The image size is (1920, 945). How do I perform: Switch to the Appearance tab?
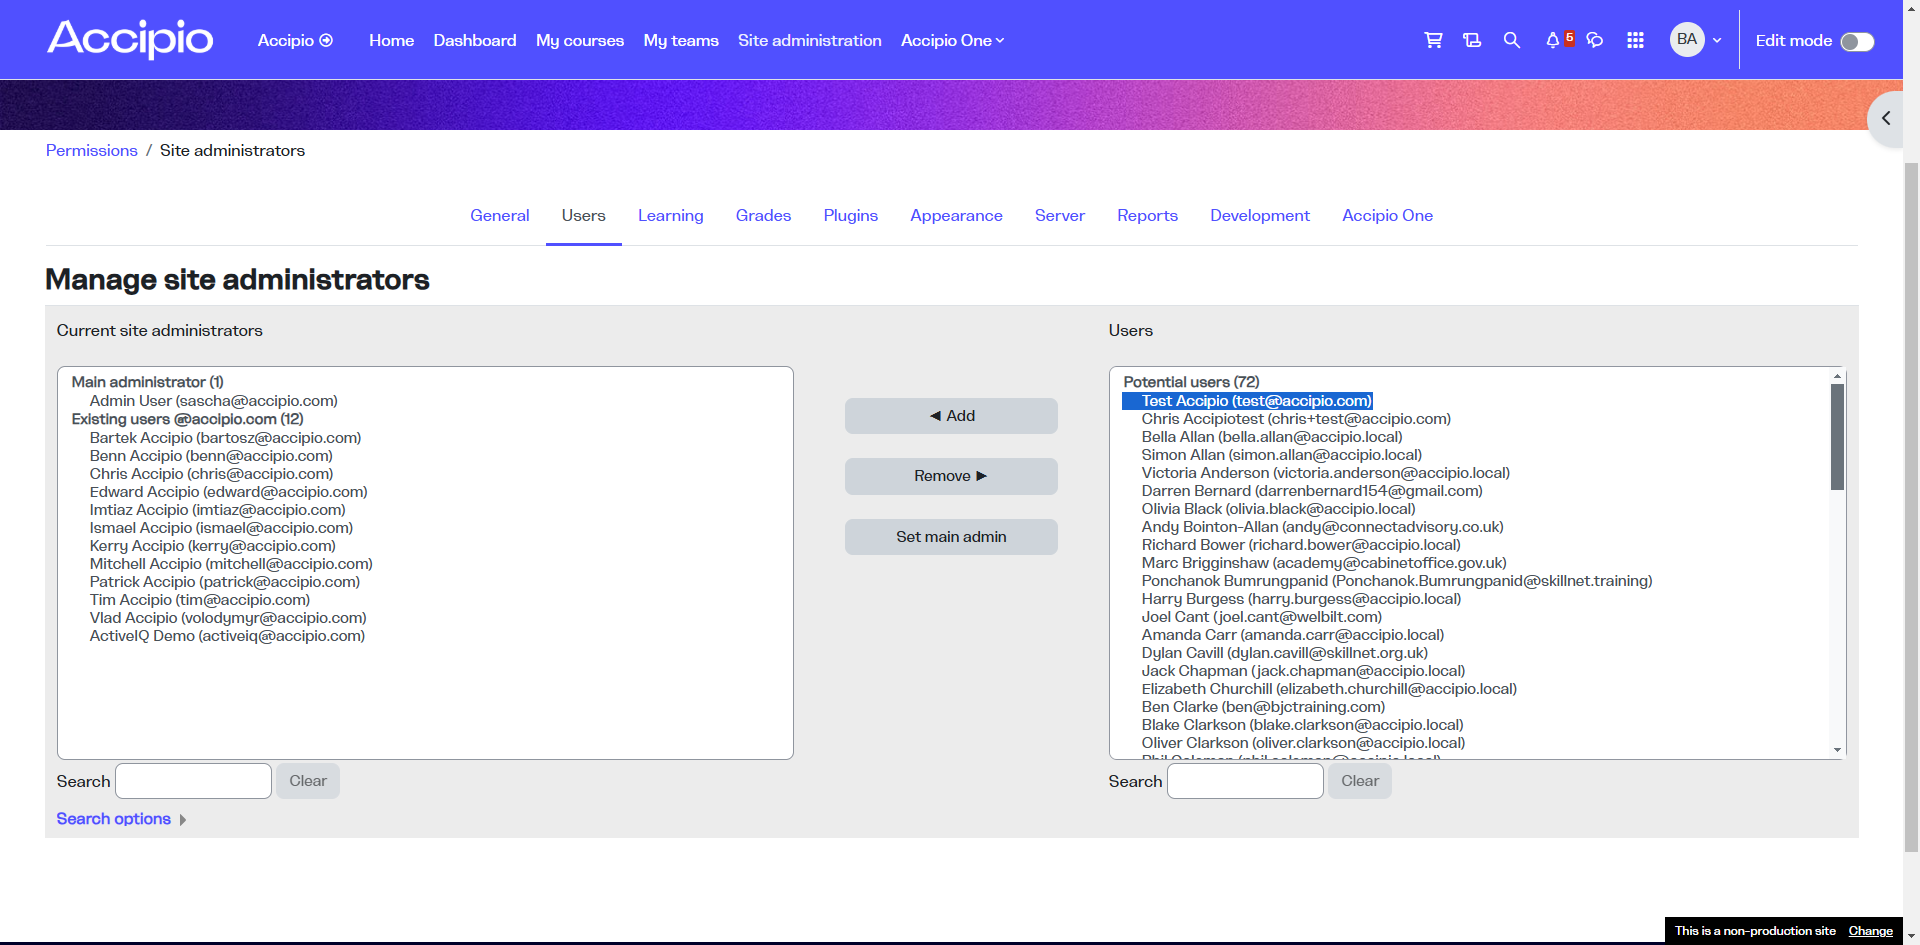[956, 215]
